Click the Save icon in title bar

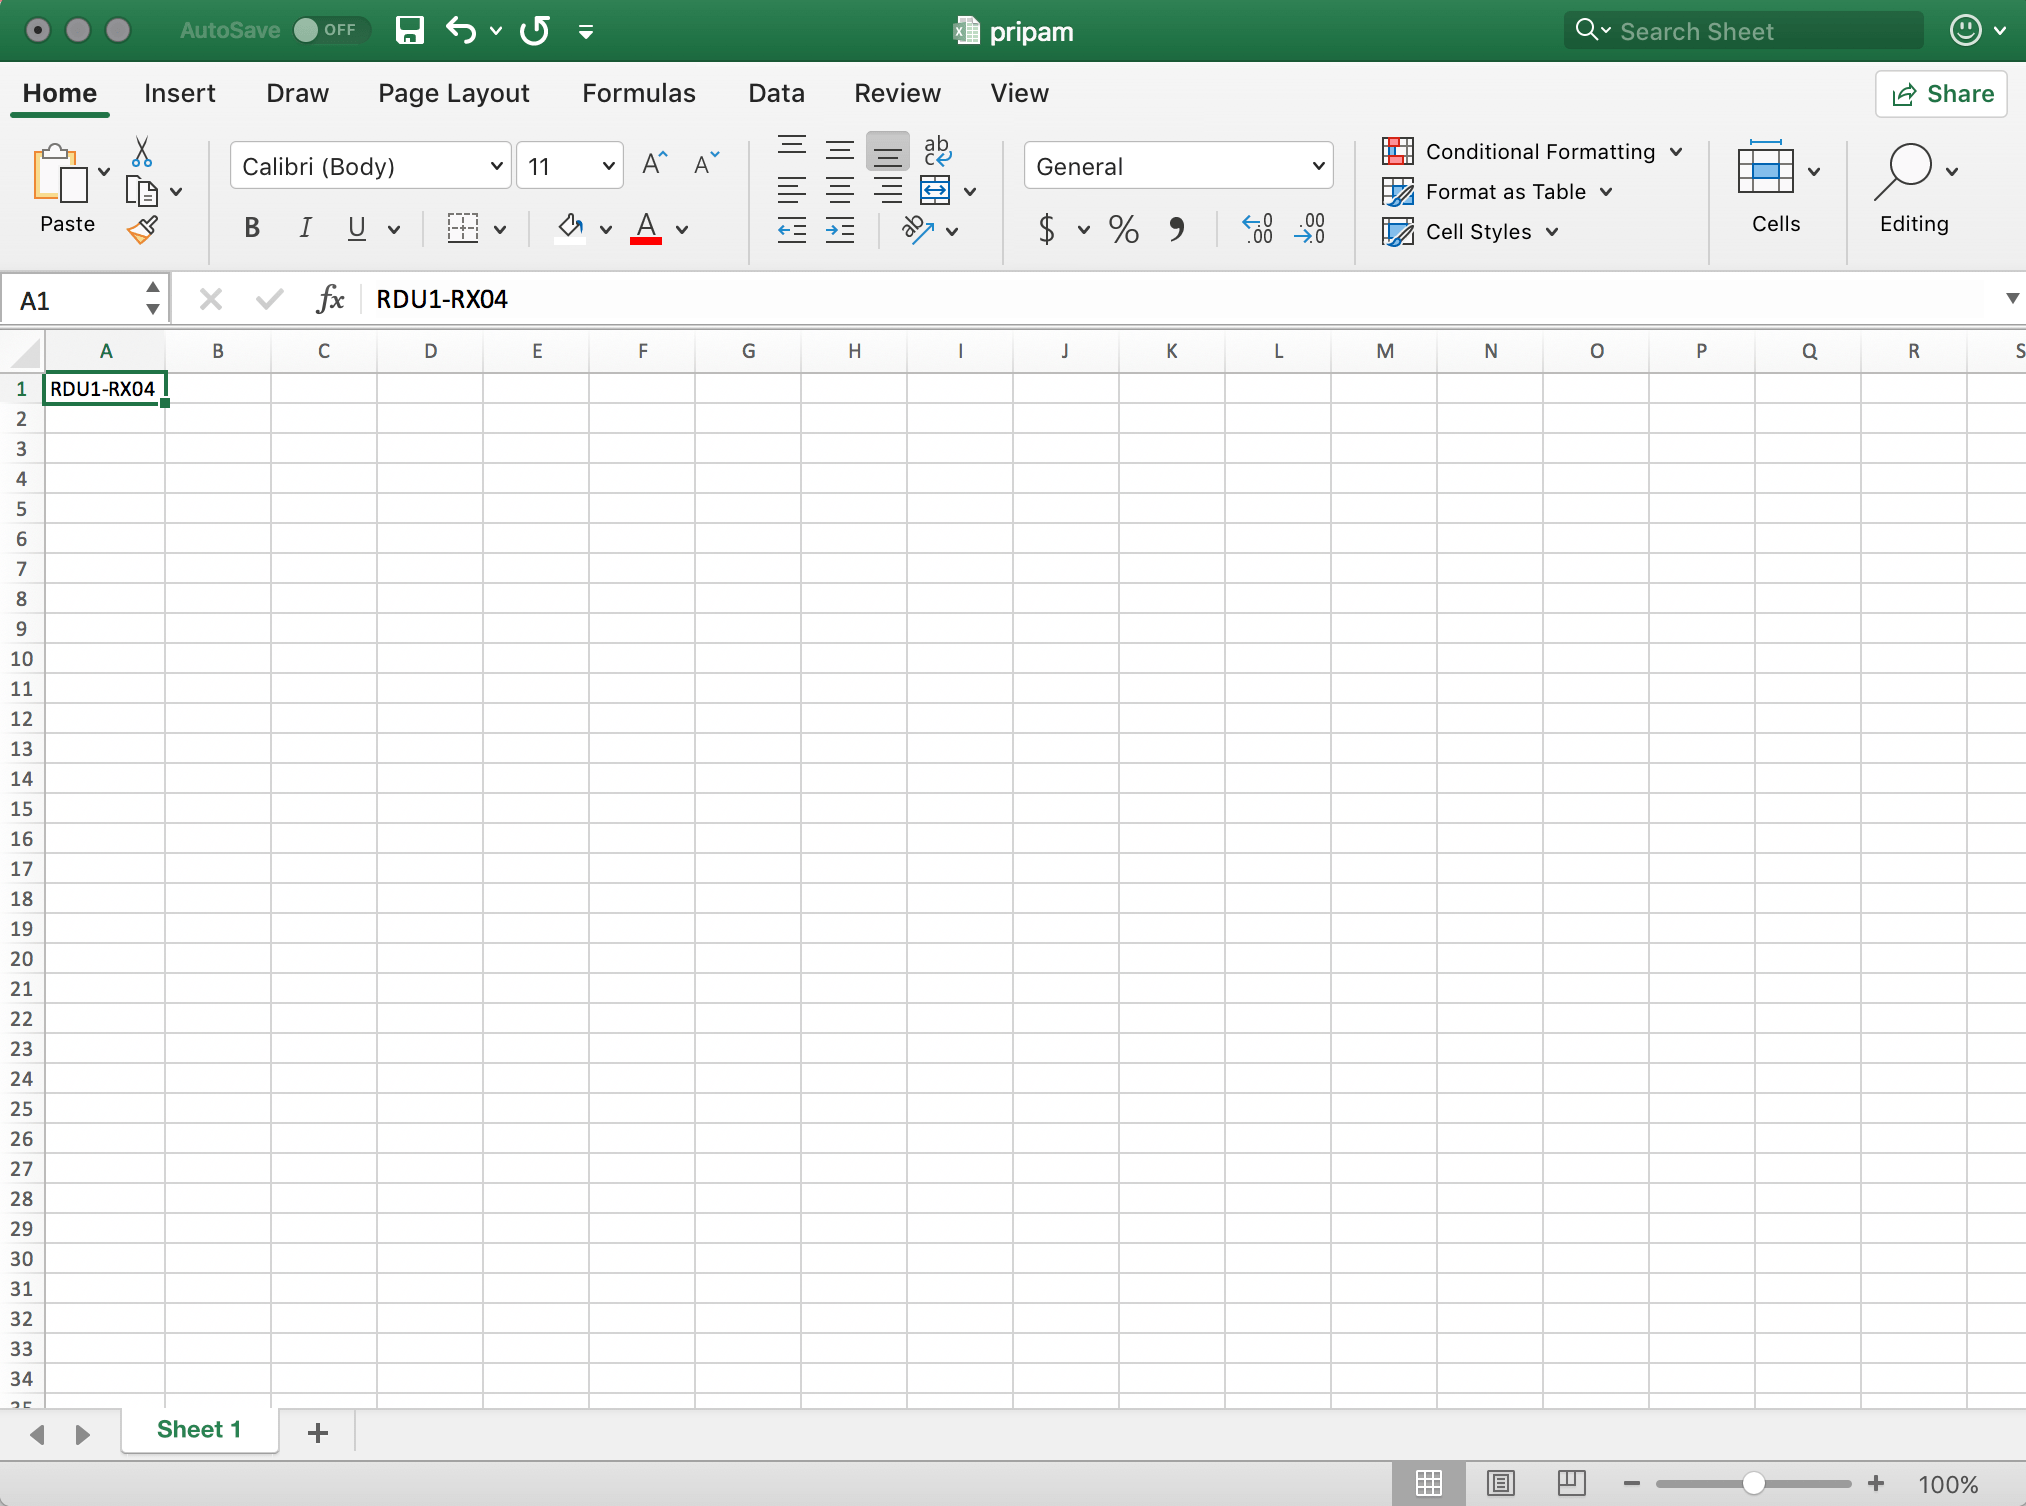409,31
